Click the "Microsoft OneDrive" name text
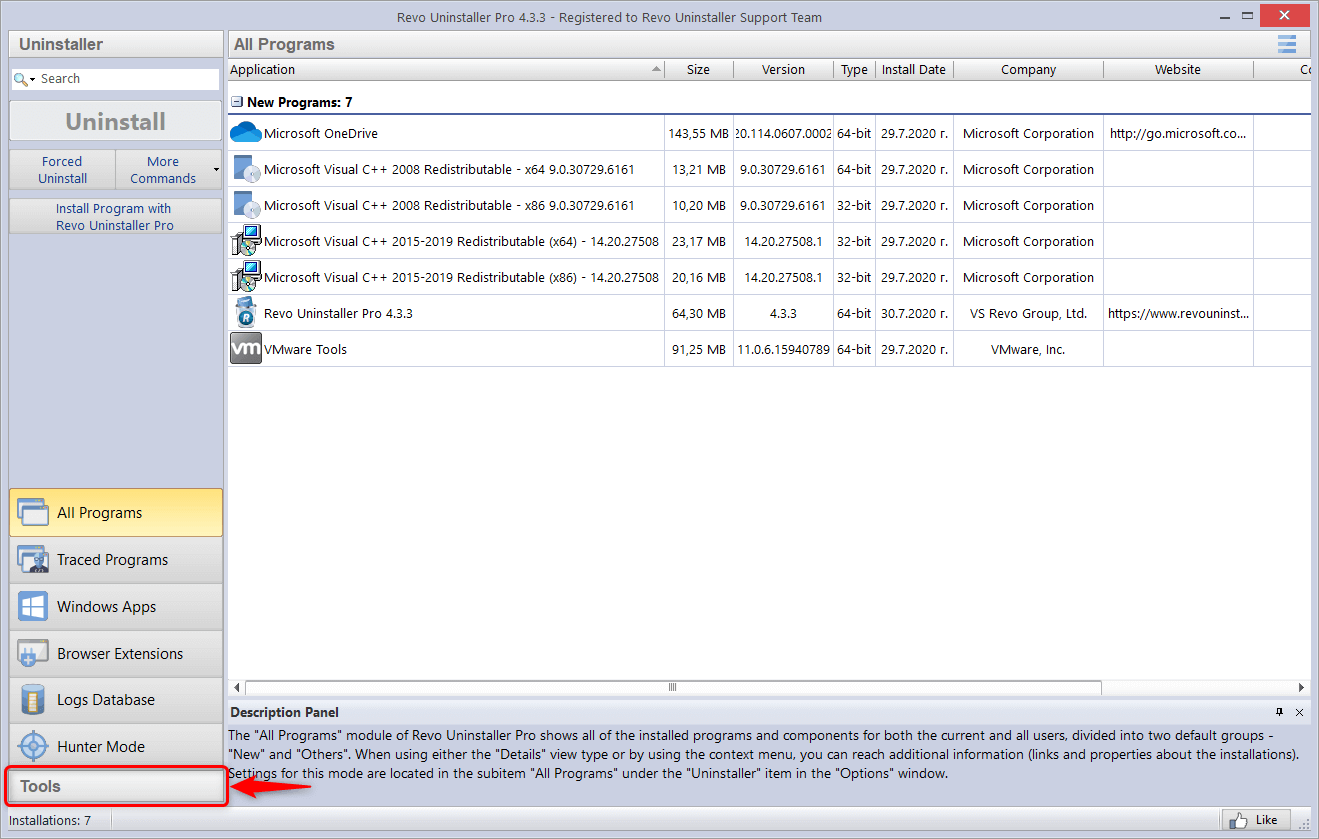Screen dimensions: 1319x839 (x=321, y=133)
